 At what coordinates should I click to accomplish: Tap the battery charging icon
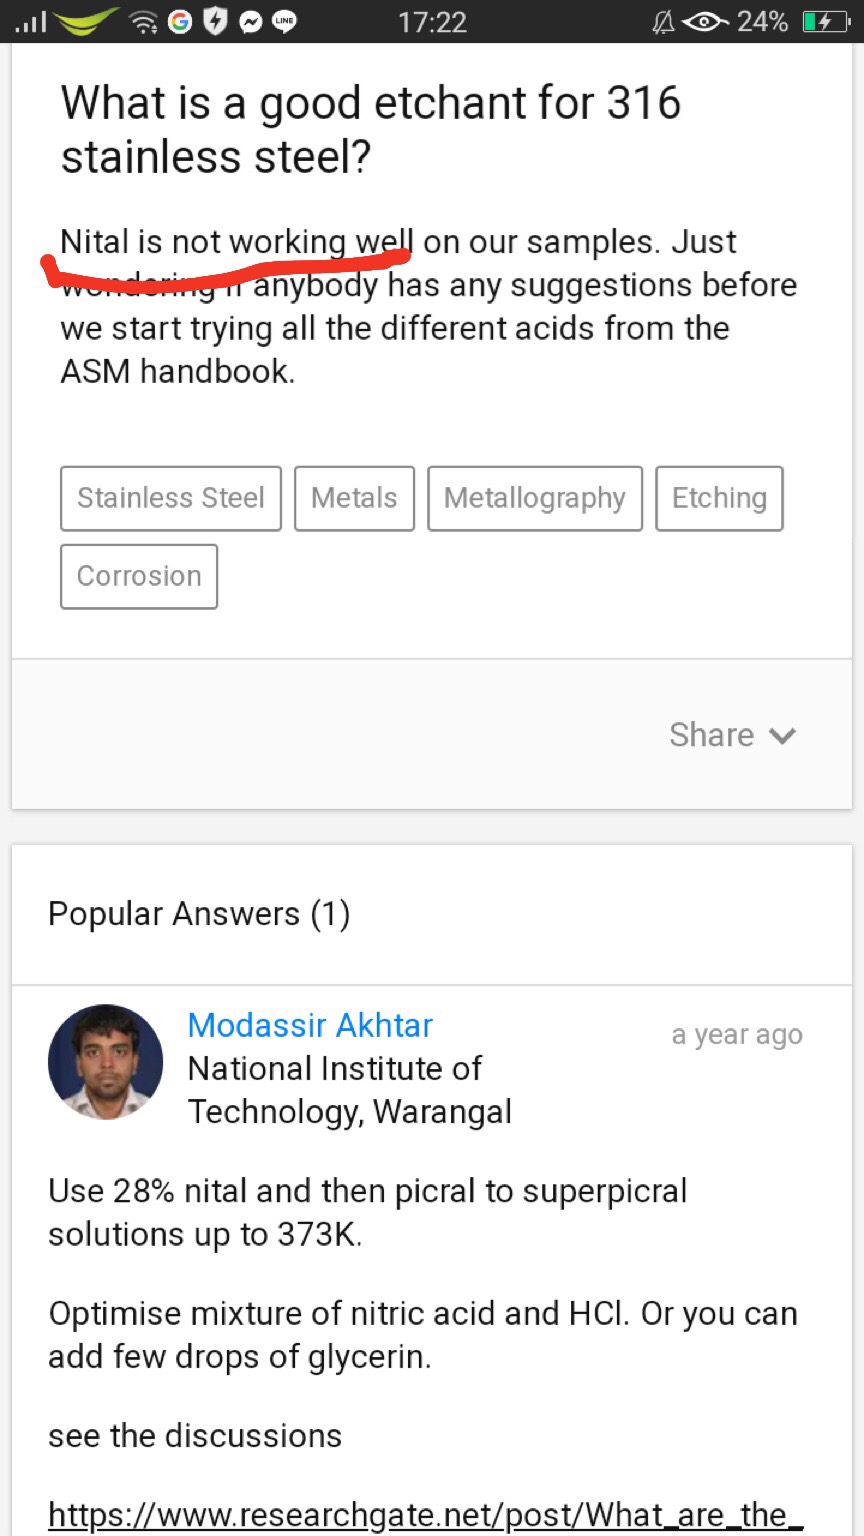825,21
